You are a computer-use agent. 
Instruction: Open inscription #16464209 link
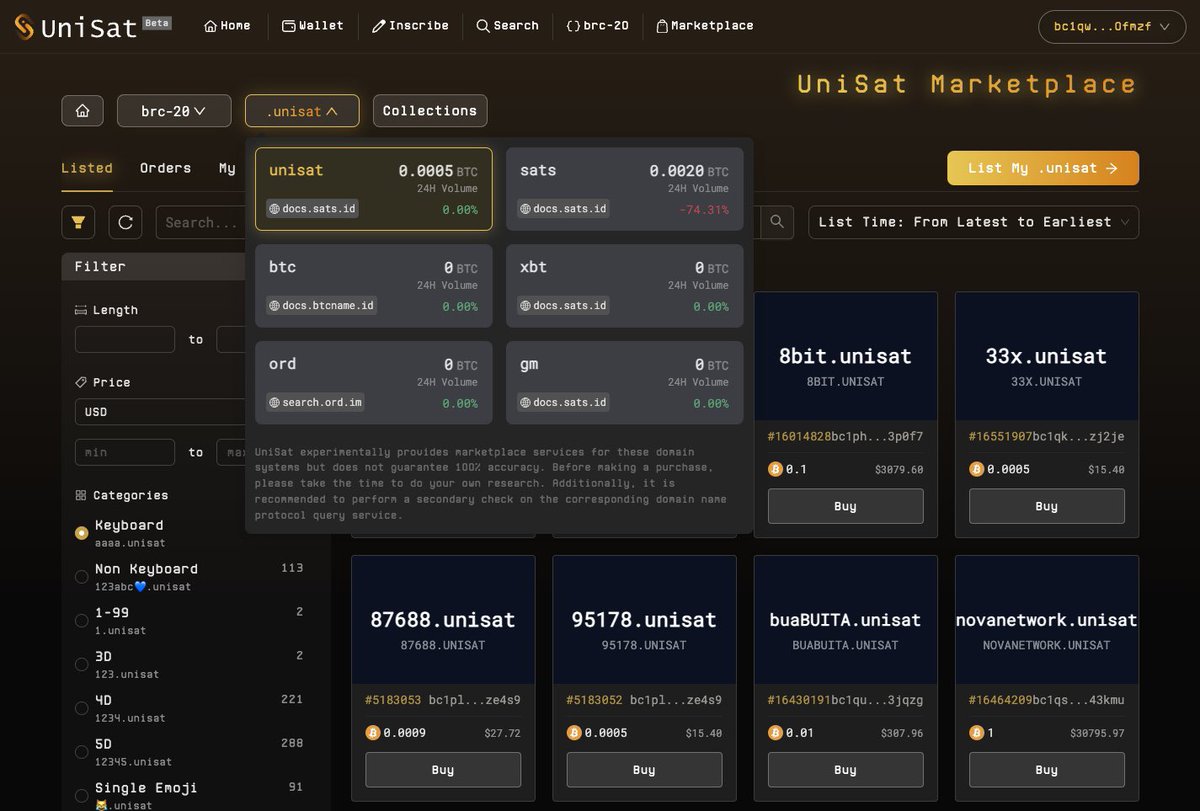click(x=1000, y=700)
